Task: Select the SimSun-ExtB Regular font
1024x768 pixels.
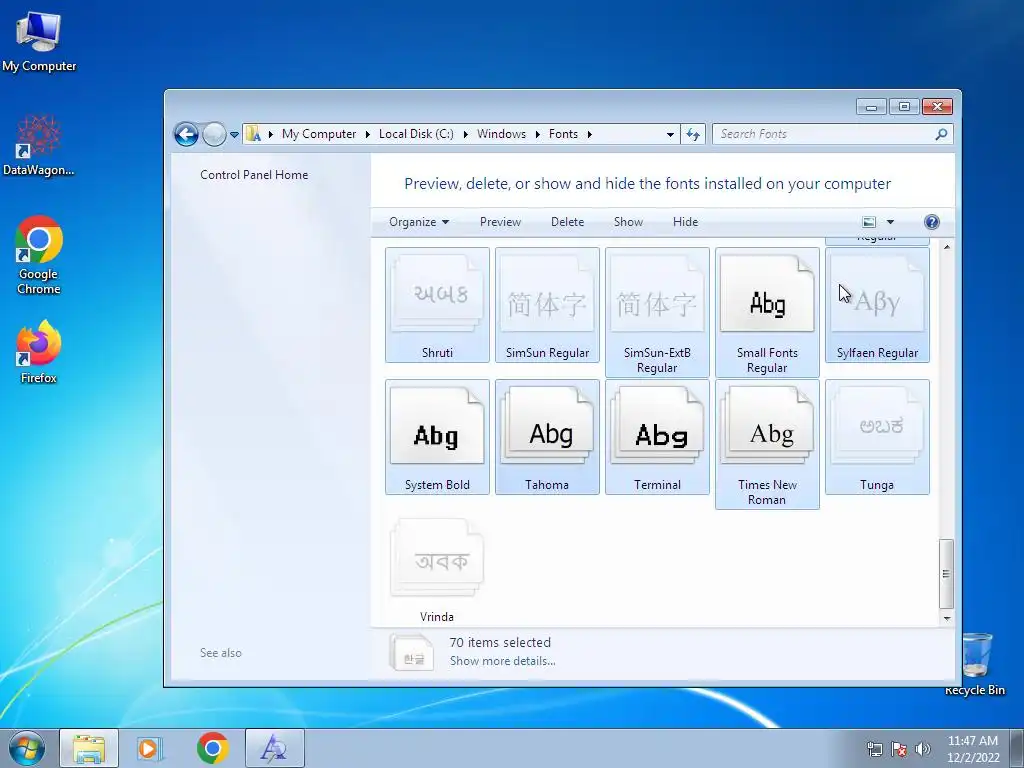Action: 657,312
